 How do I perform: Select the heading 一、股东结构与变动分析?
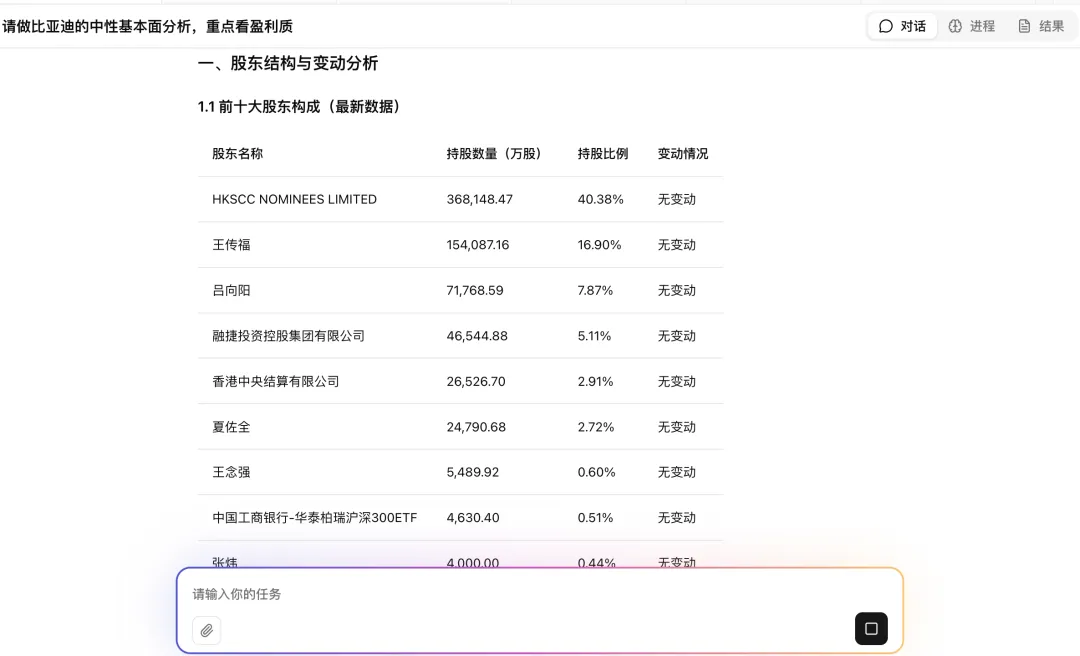point(288,63)
